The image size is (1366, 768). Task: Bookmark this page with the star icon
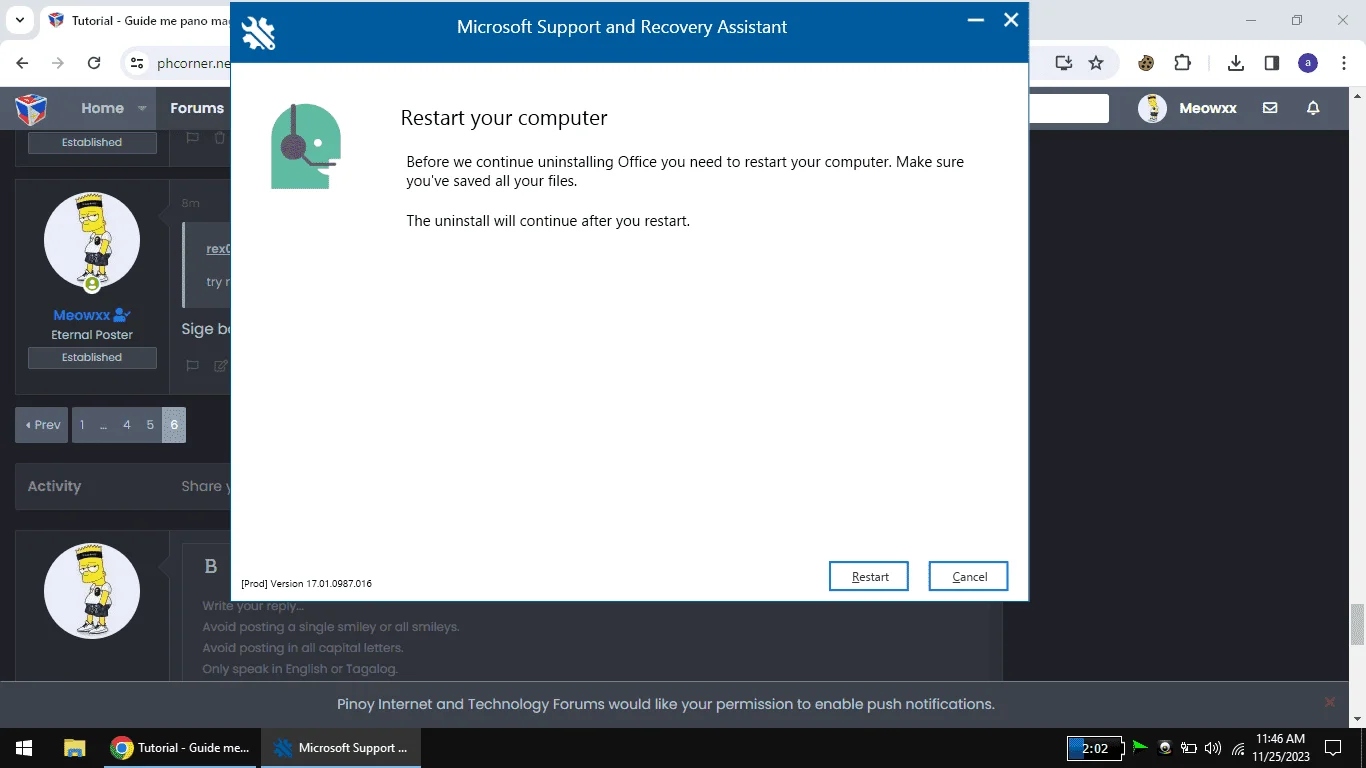pos(1096,63)
